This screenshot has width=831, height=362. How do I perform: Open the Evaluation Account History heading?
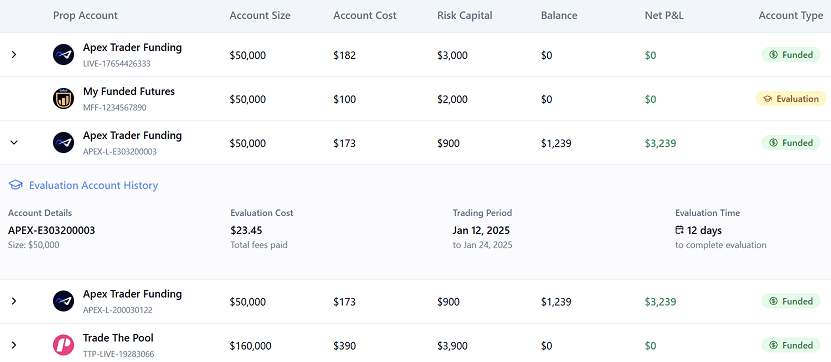pos(93,186)
